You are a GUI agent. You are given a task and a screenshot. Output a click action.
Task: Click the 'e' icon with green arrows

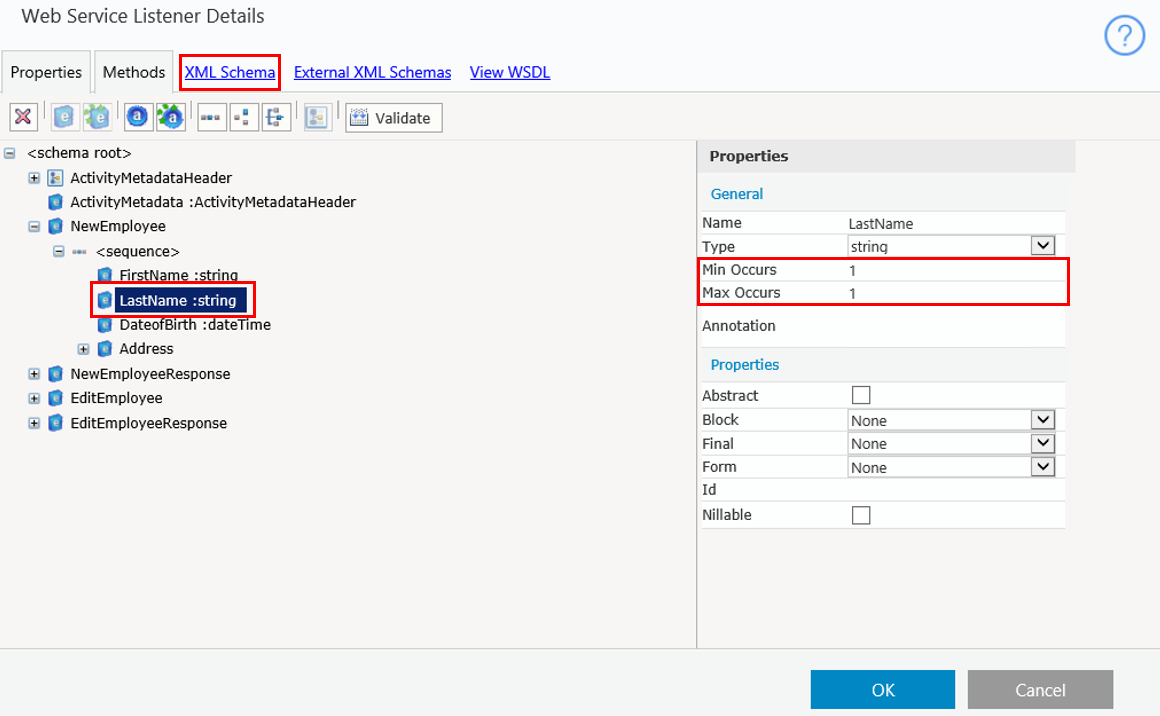pyautogui.click(x=96, y=117)
